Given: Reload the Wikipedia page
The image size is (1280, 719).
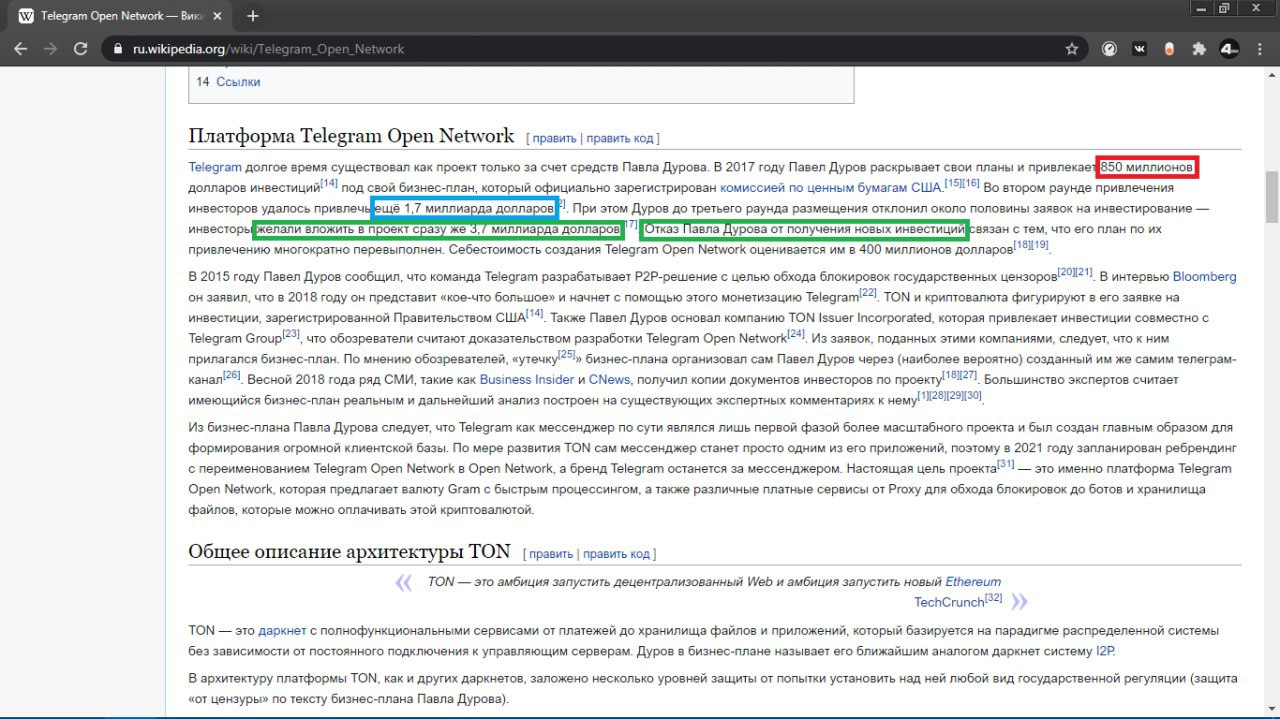Looking at the screenshot, I should pos(80,48).
